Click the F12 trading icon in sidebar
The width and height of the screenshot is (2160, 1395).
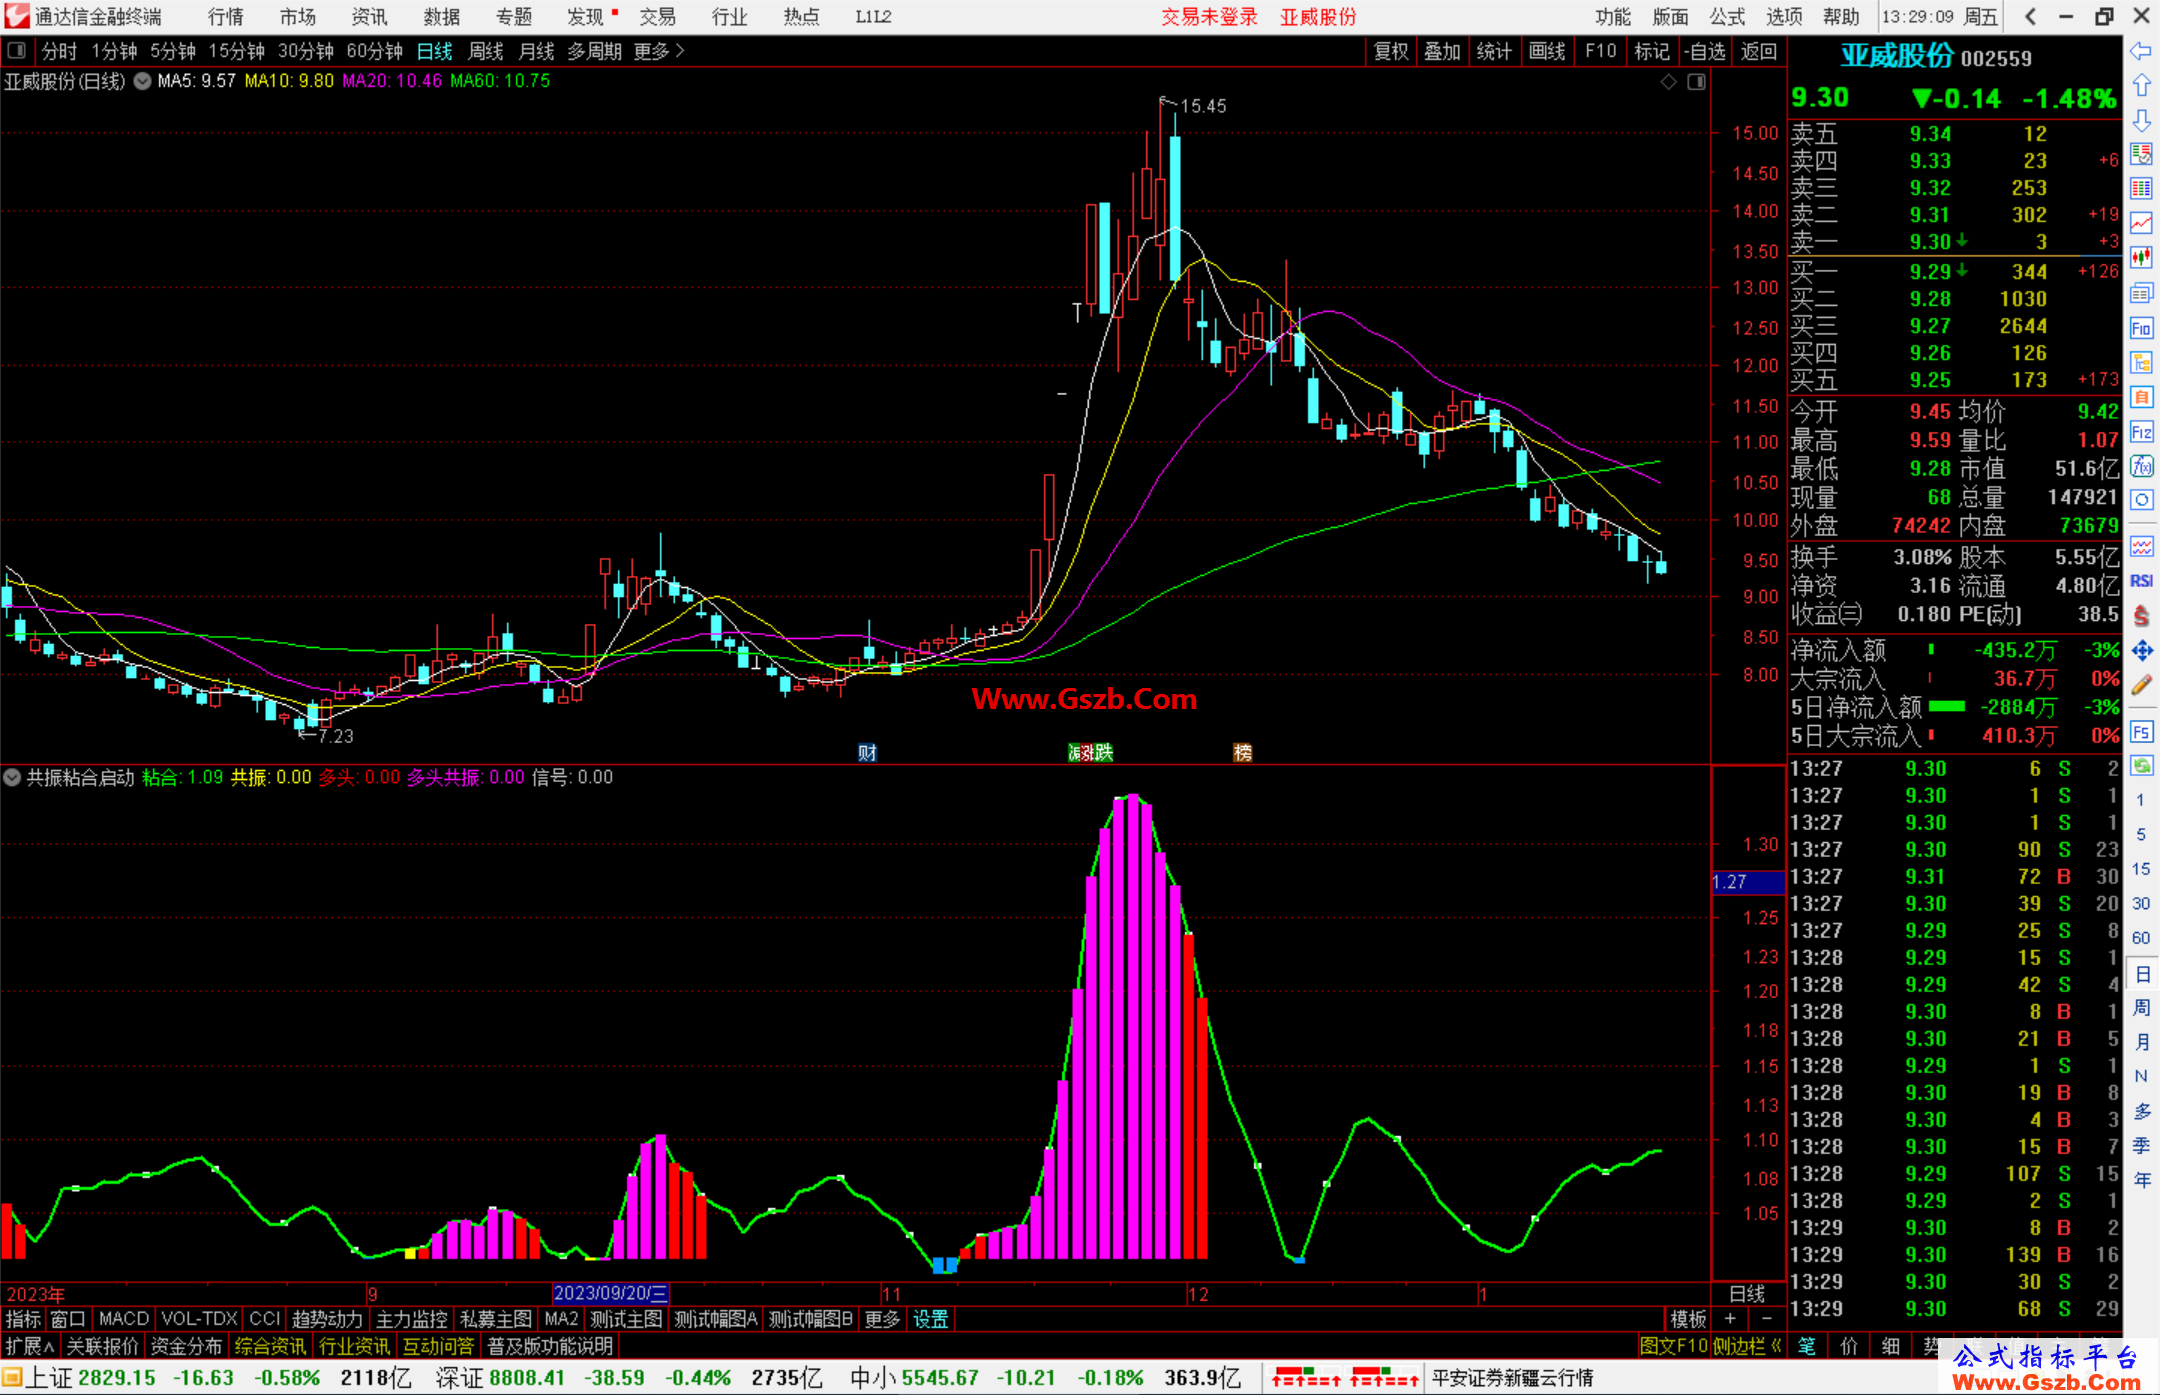click(2141, 432)
